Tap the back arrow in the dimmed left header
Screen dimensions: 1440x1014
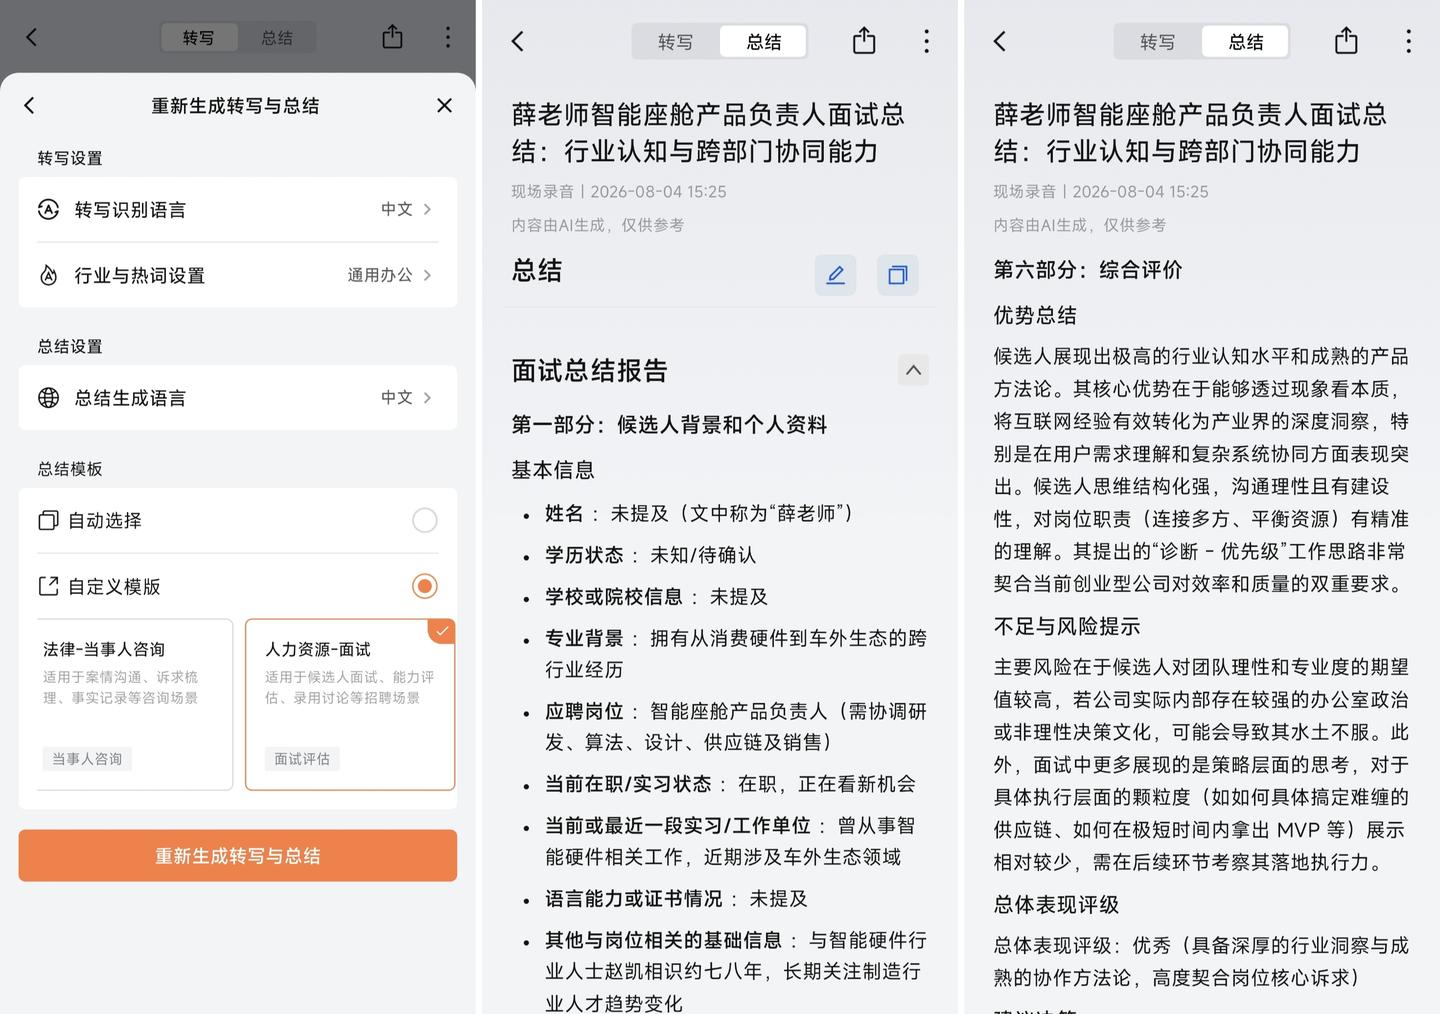31,37
